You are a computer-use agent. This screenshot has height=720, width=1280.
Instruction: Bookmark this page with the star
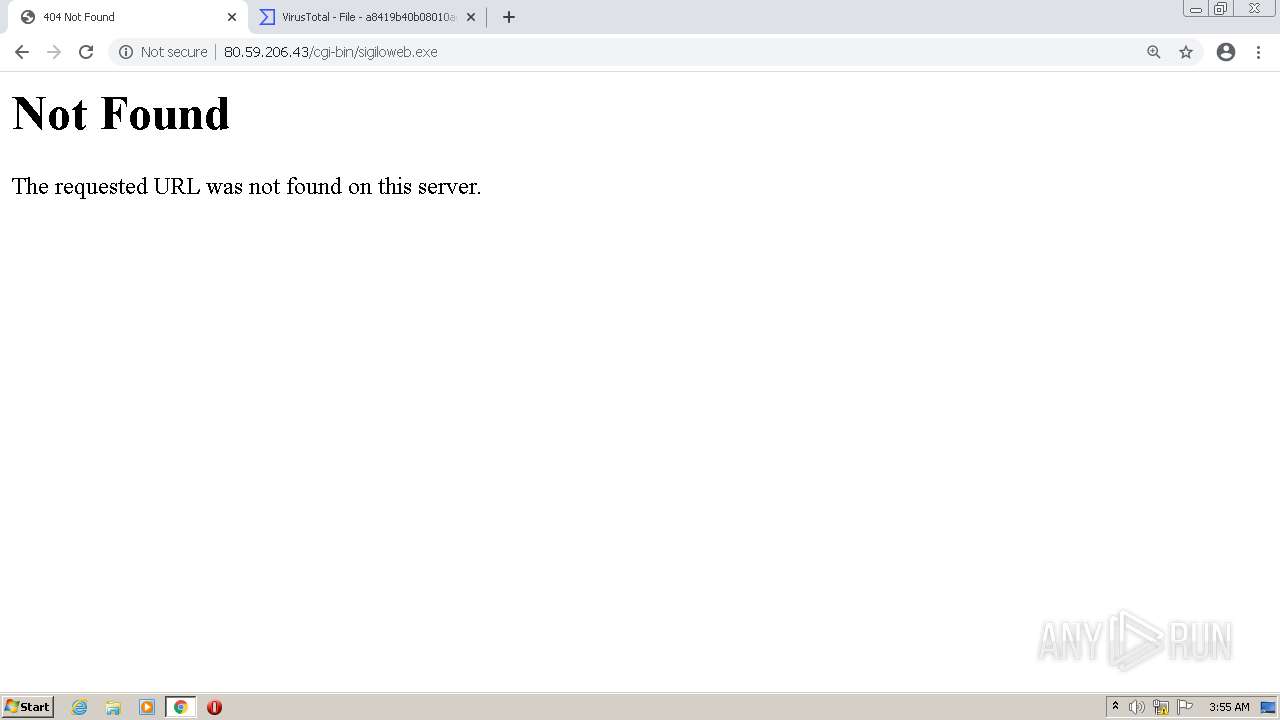(1186, 52)
